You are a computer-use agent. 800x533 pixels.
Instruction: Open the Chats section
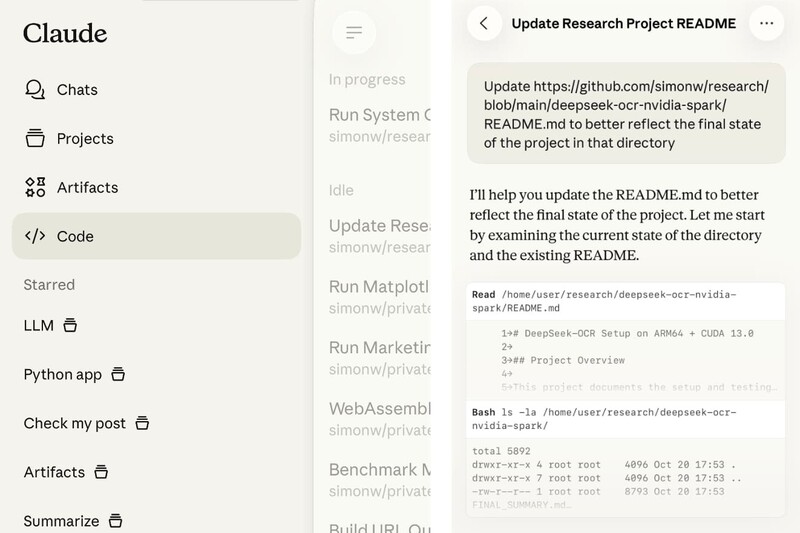77,89
